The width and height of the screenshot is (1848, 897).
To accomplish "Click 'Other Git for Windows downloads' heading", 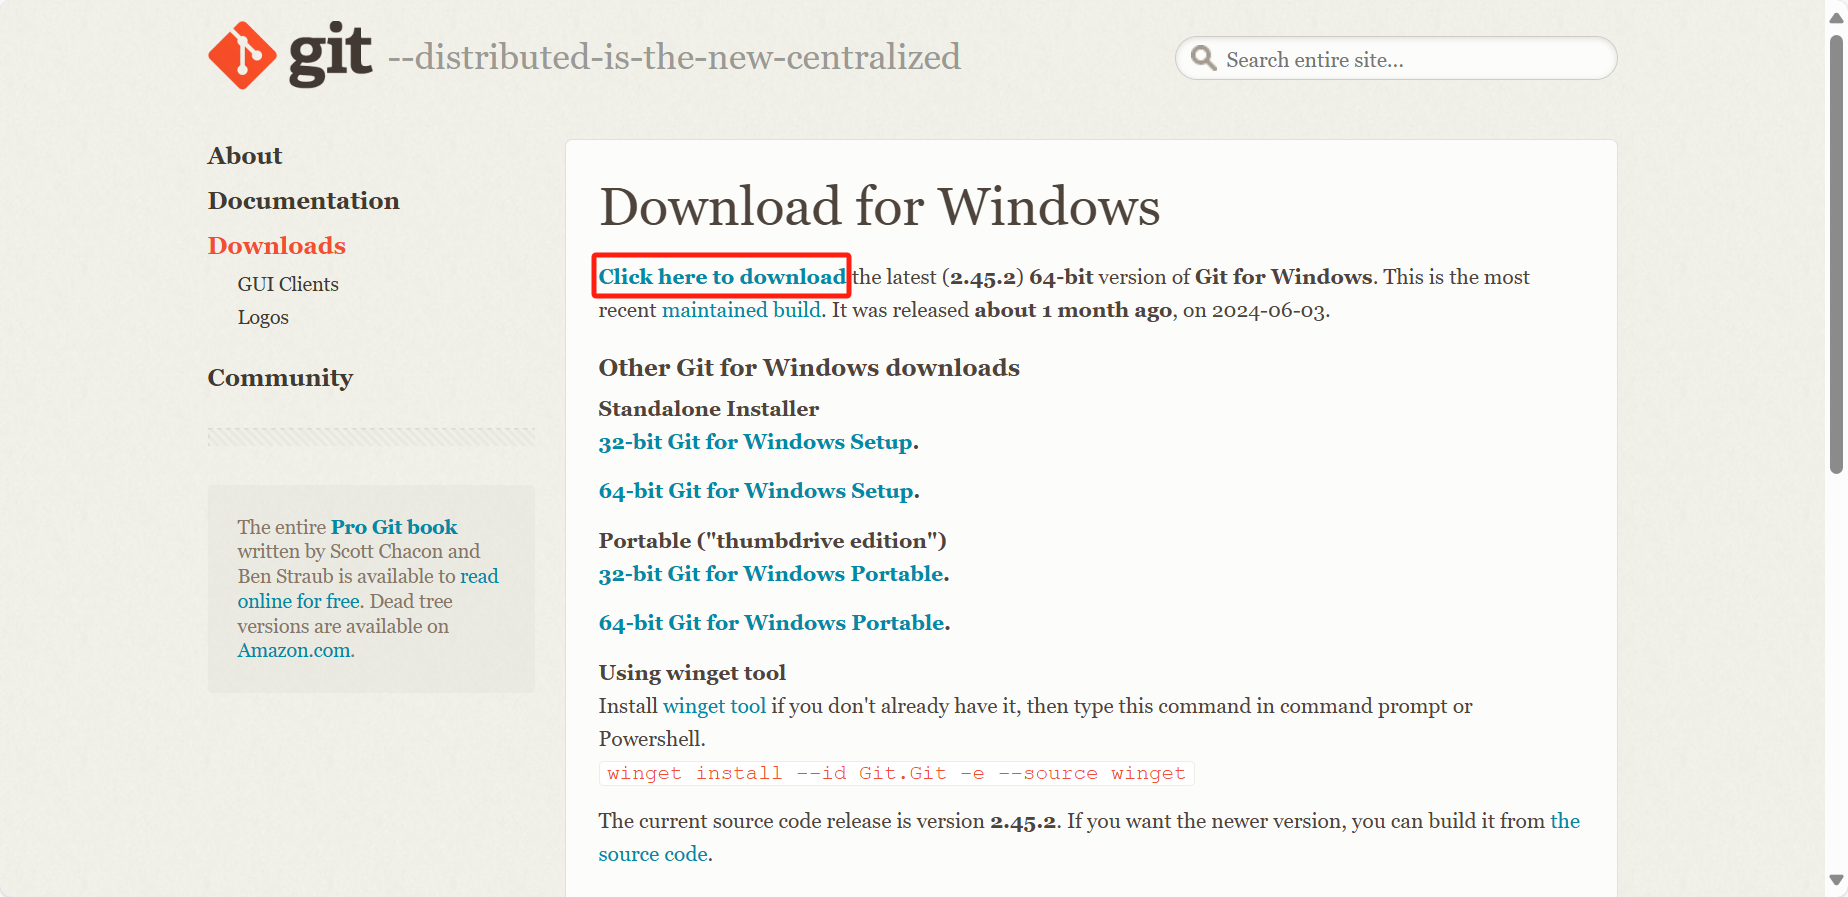I will (809, 368).
